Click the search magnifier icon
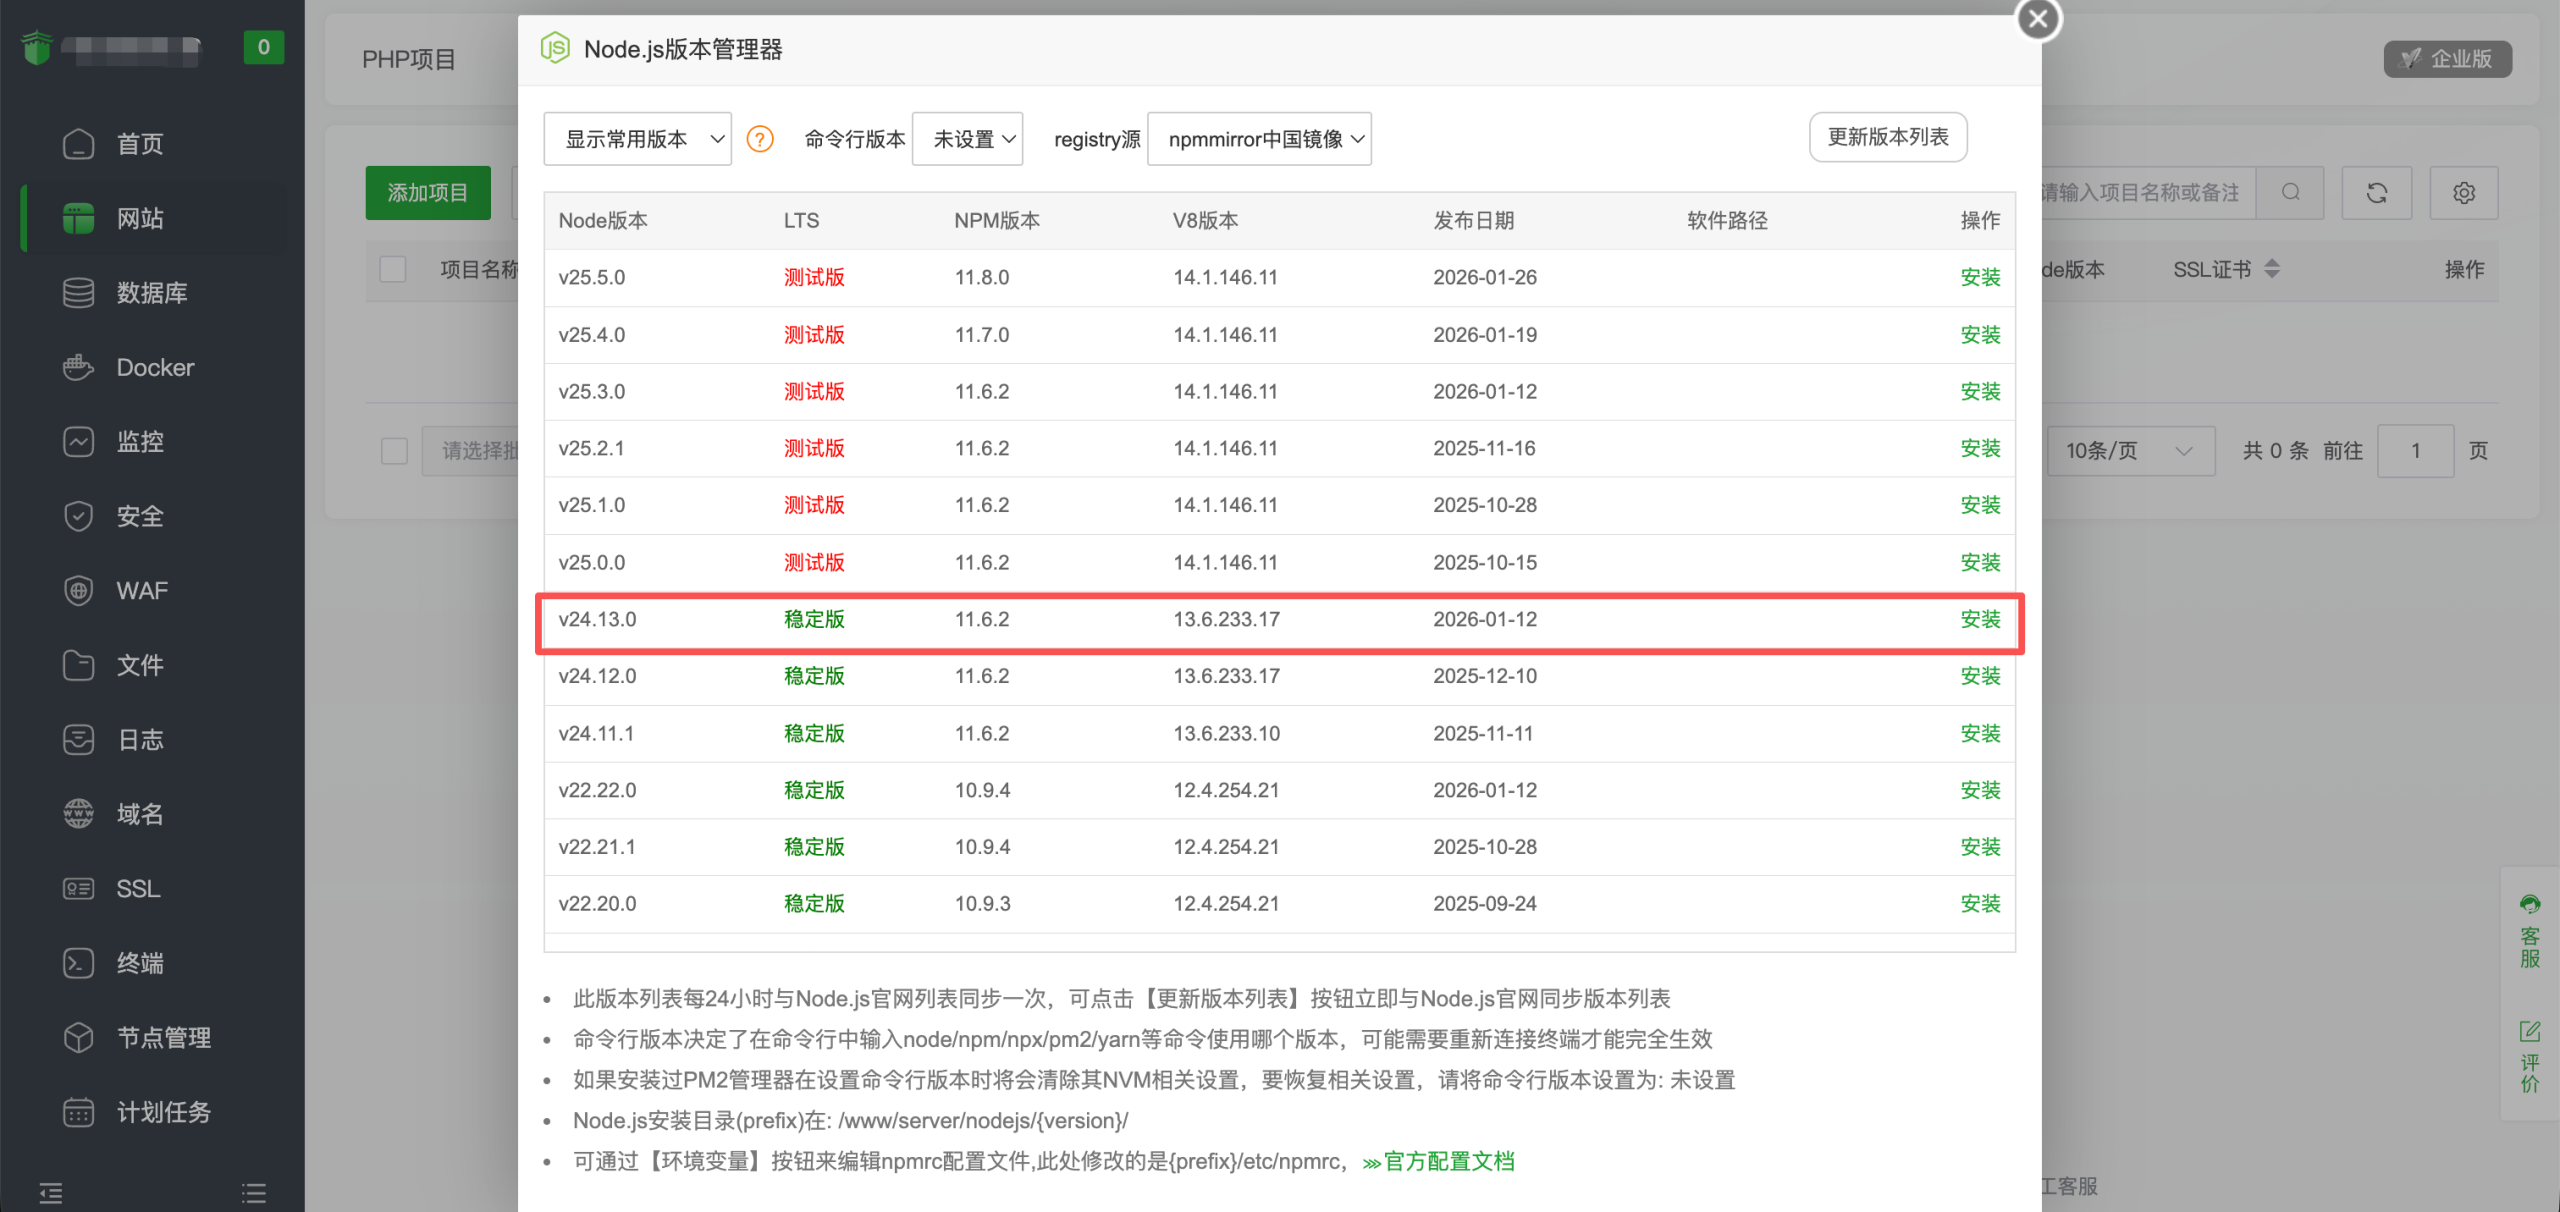 point(2290,193)
